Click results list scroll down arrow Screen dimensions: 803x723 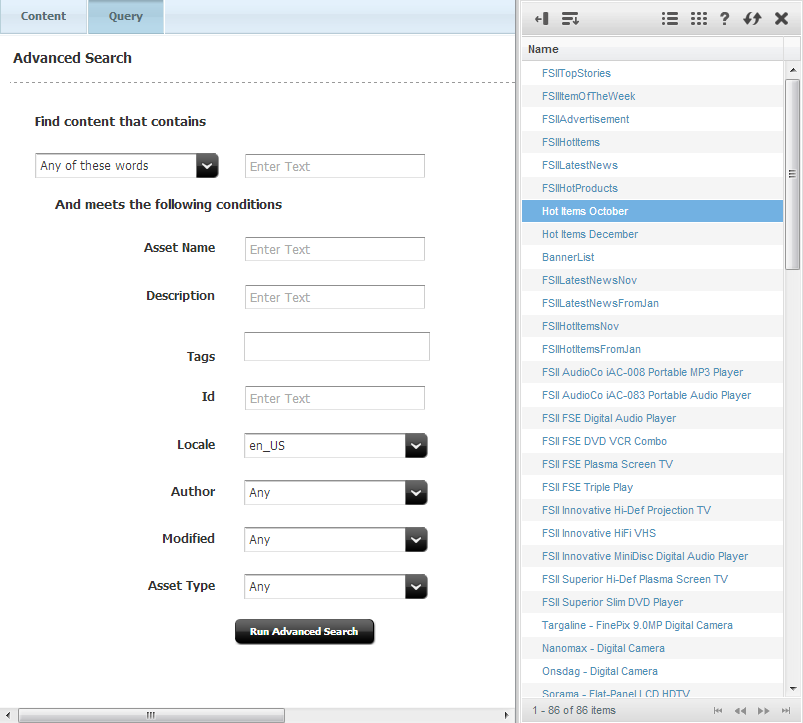(x=793, y=689)
